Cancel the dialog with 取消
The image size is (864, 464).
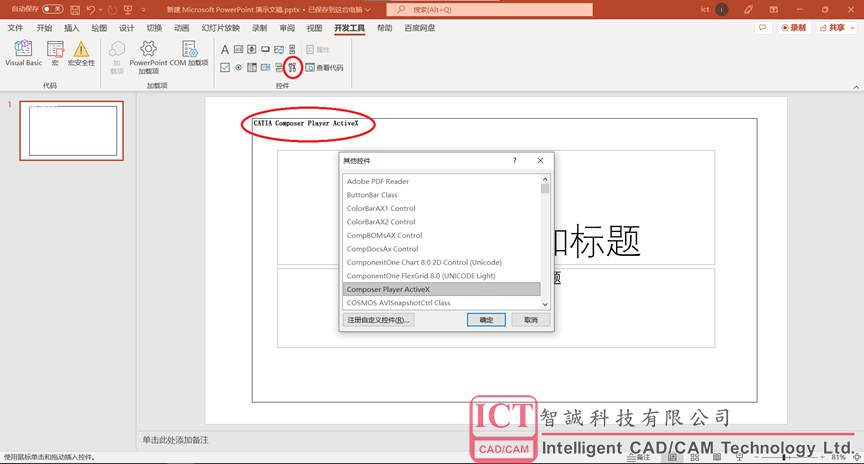(531, 320)
